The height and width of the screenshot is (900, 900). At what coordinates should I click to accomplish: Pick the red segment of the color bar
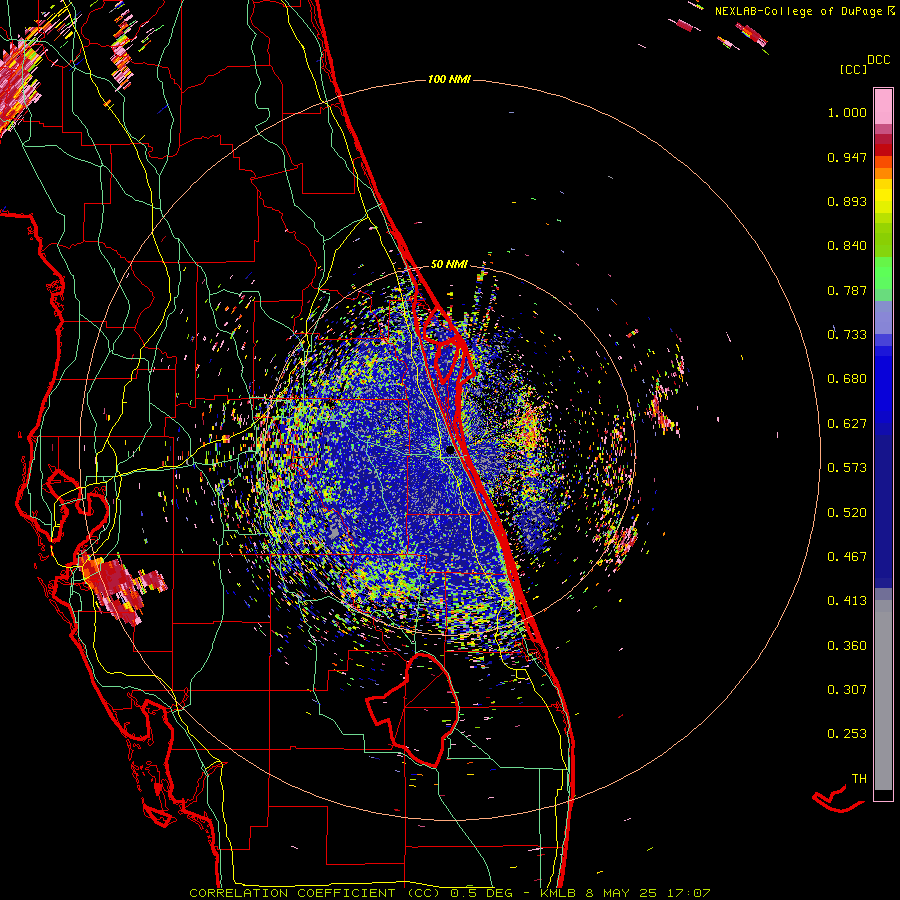tap(883, 150)
